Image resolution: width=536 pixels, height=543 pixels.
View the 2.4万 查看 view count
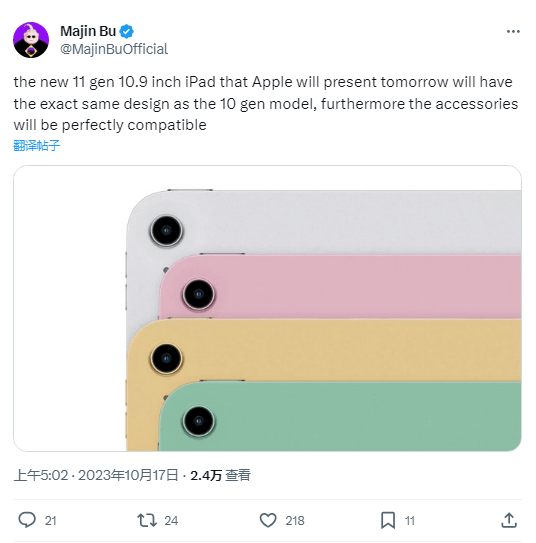(x=221, y=475)
